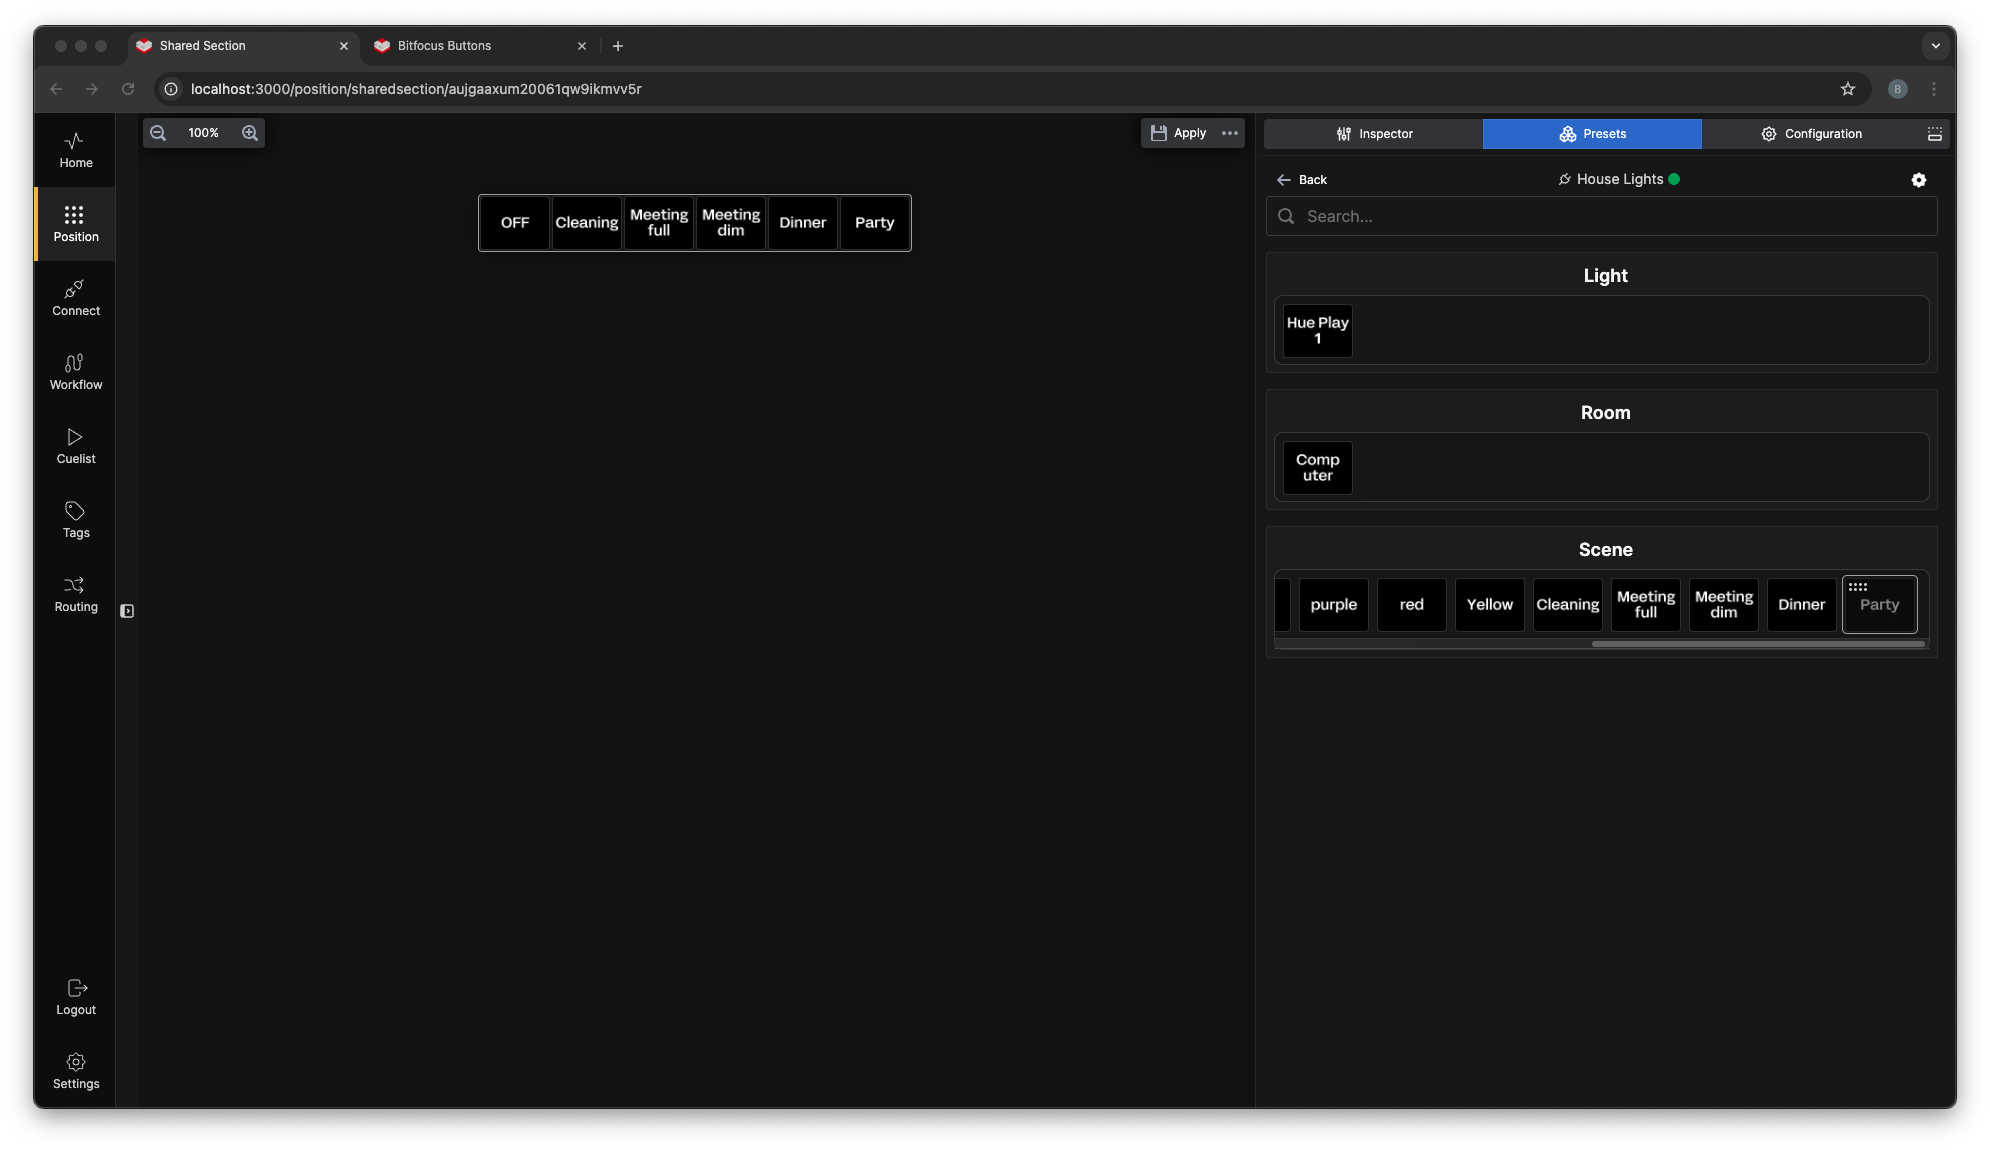Open the browser three-dot menu

[1934, 89]
